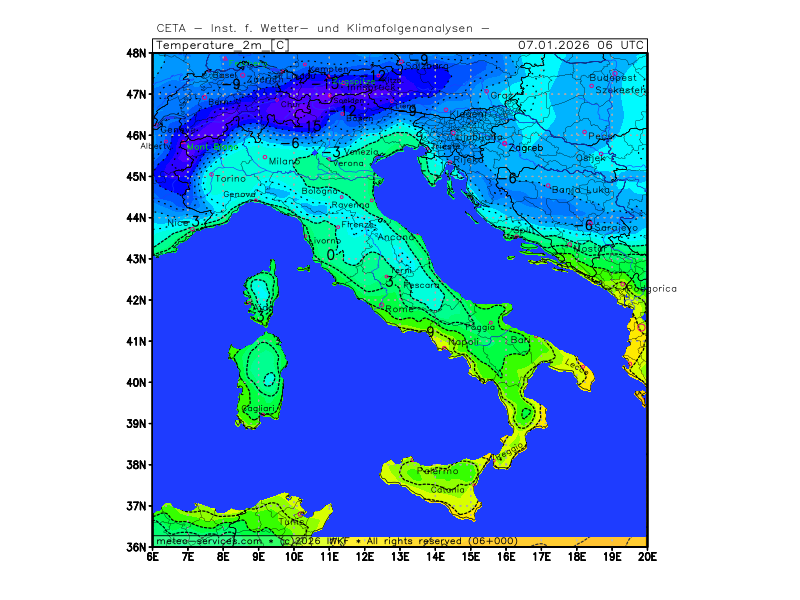Click the Cagliari label in Sardinia
This screenshot has width=800, height=600.
259,408
